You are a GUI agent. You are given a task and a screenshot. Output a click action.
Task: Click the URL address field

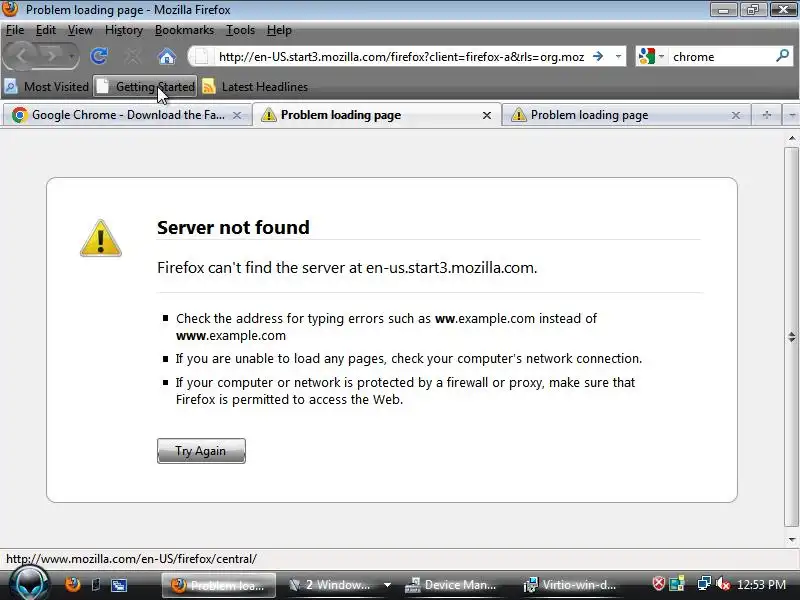click(401, 57)
